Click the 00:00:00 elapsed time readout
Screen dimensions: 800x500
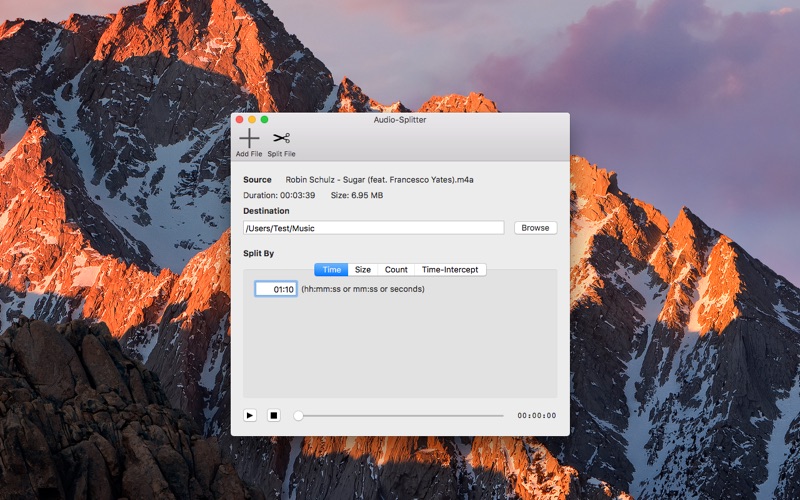pos(537,415)
